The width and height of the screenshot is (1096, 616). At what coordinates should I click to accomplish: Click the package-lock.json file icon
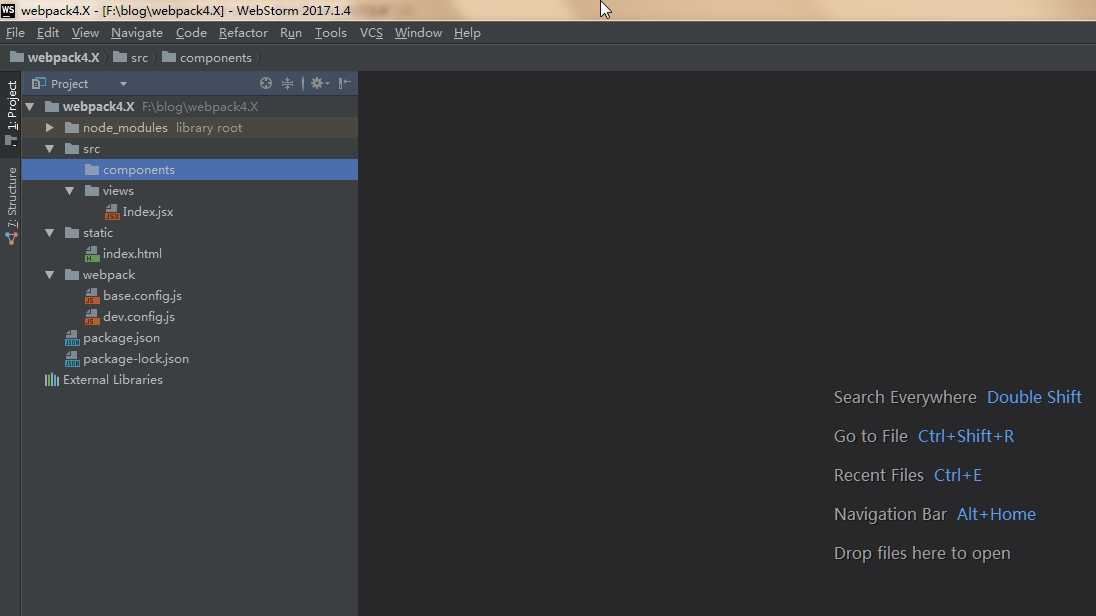click(x=72, y=359)
